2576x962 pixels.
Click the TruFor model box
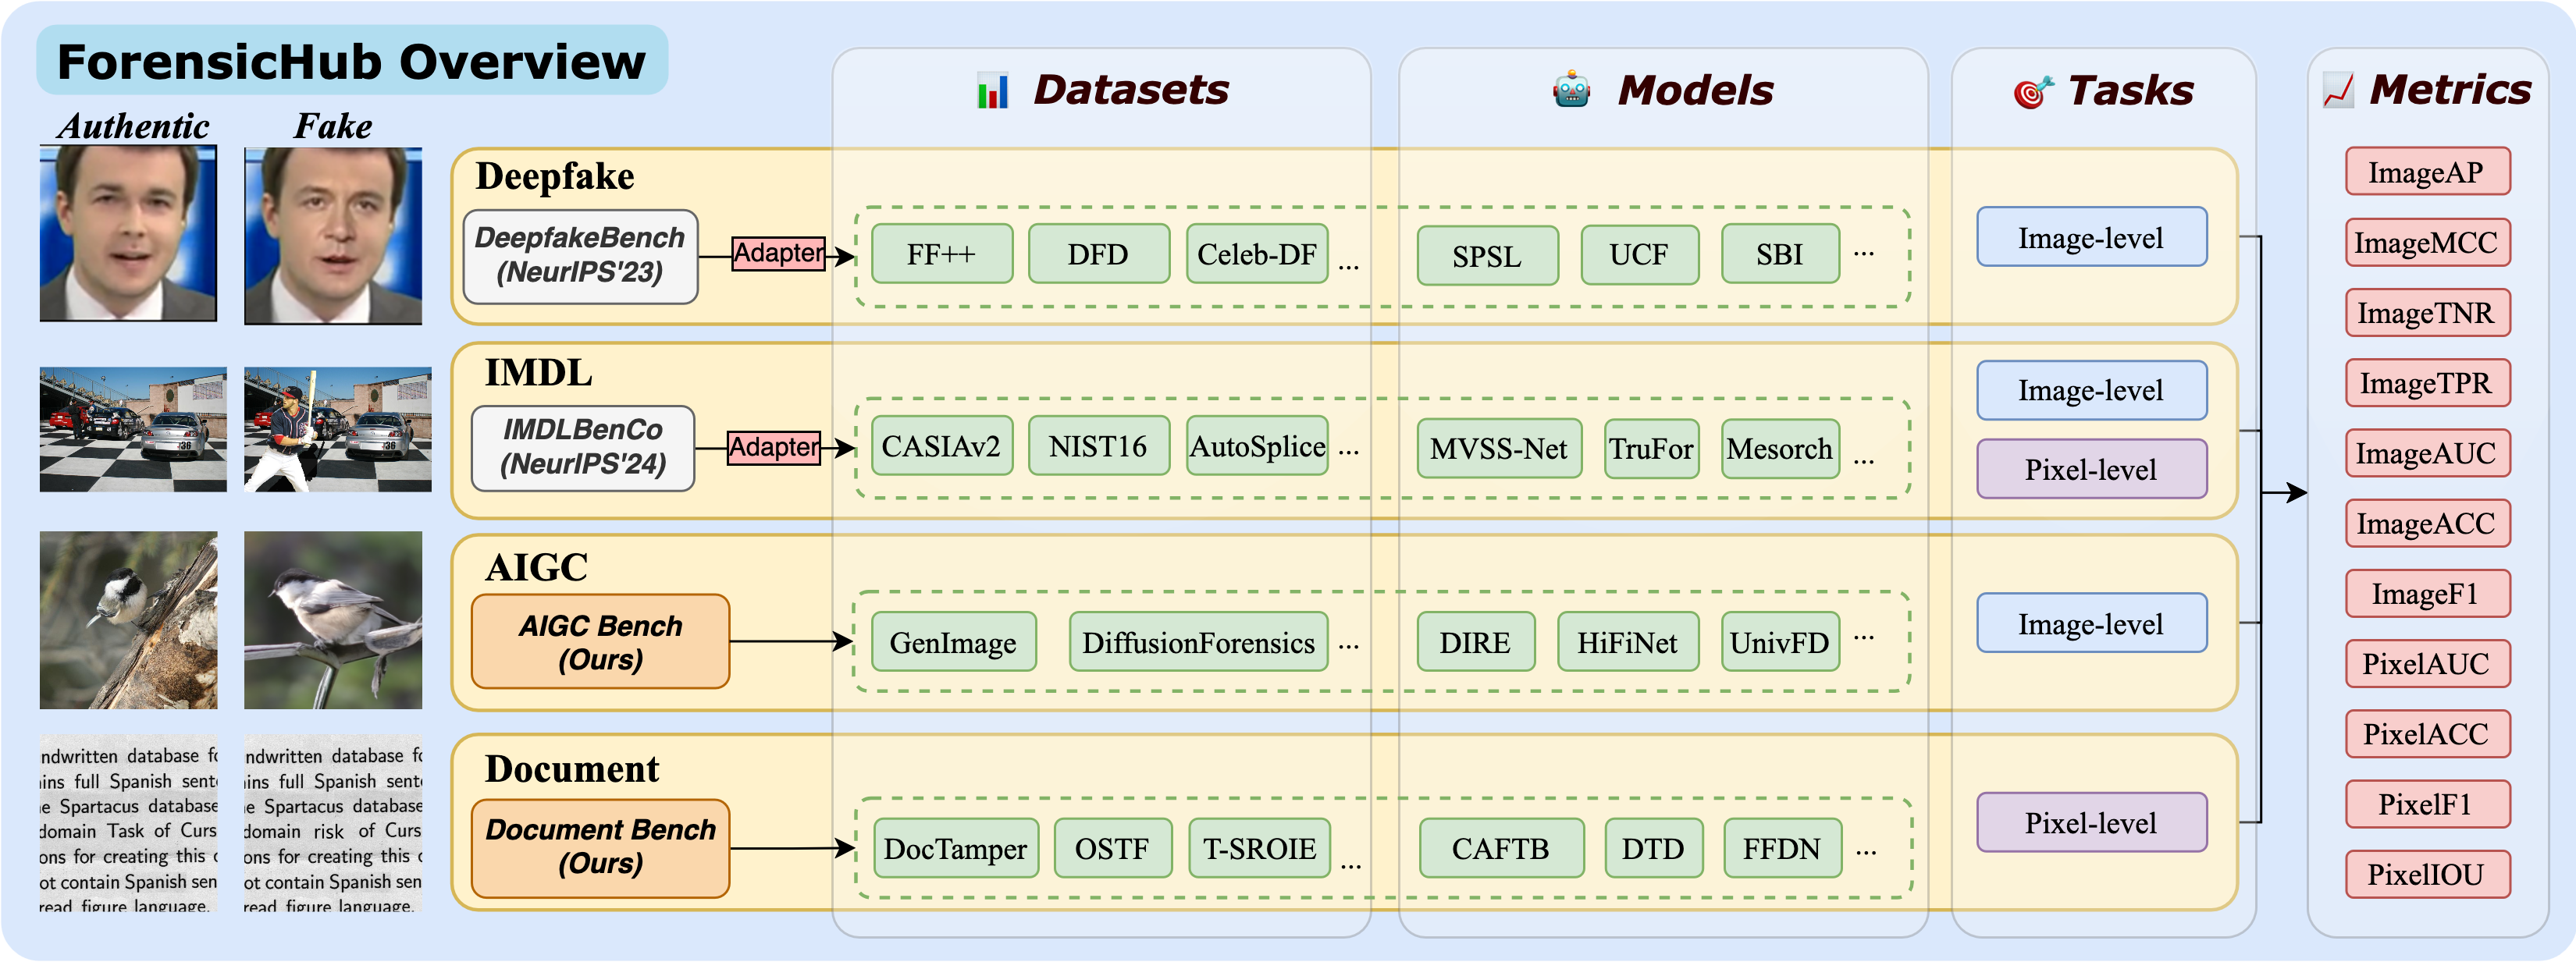[1651, 449]
